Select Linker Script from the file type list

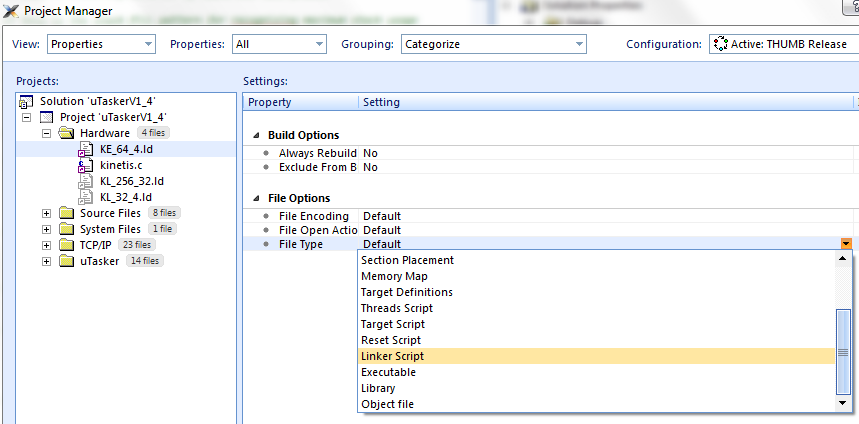pos(392,356)
